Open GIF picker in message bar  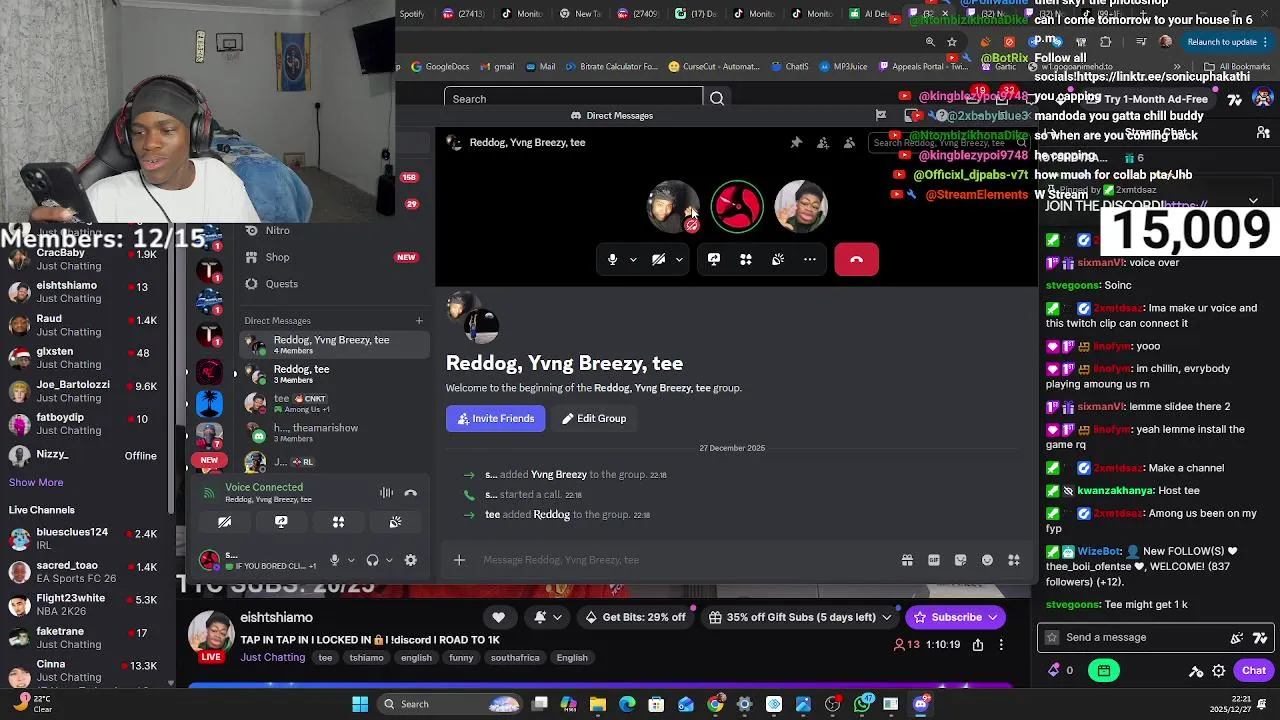pyautogui.click(x=934, y=560)
